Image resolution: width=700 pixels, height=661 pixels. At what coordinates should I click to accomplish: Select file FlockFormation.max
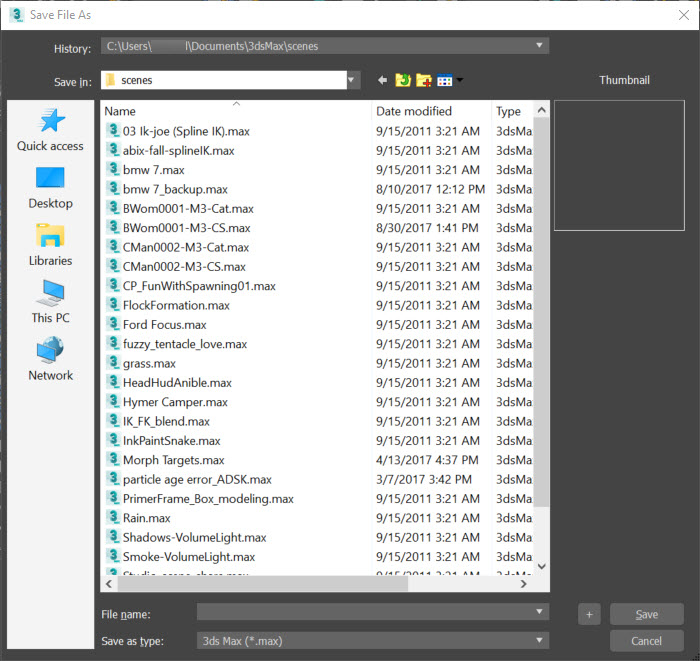click(x=176, y=305)
